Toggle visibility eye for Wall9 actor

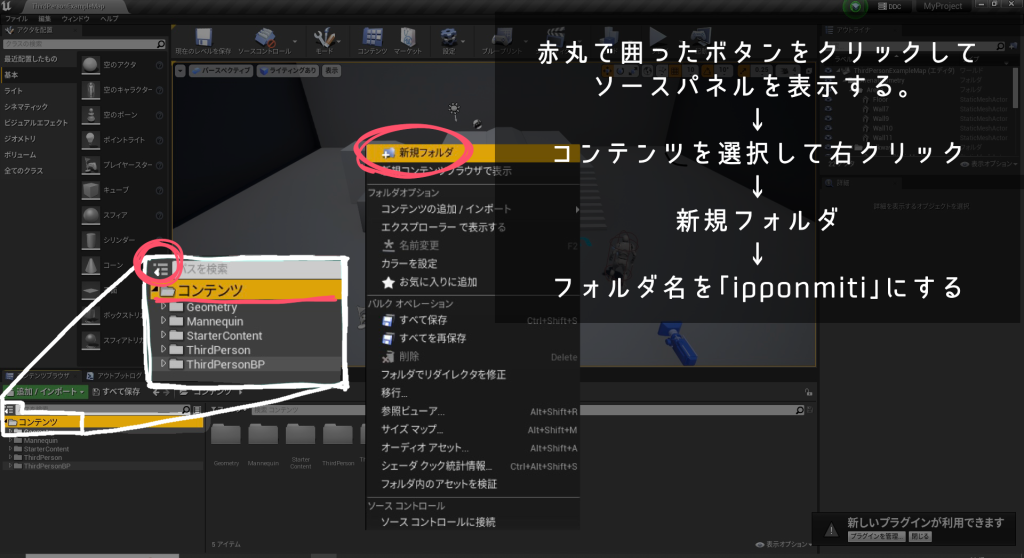(830, 118)
